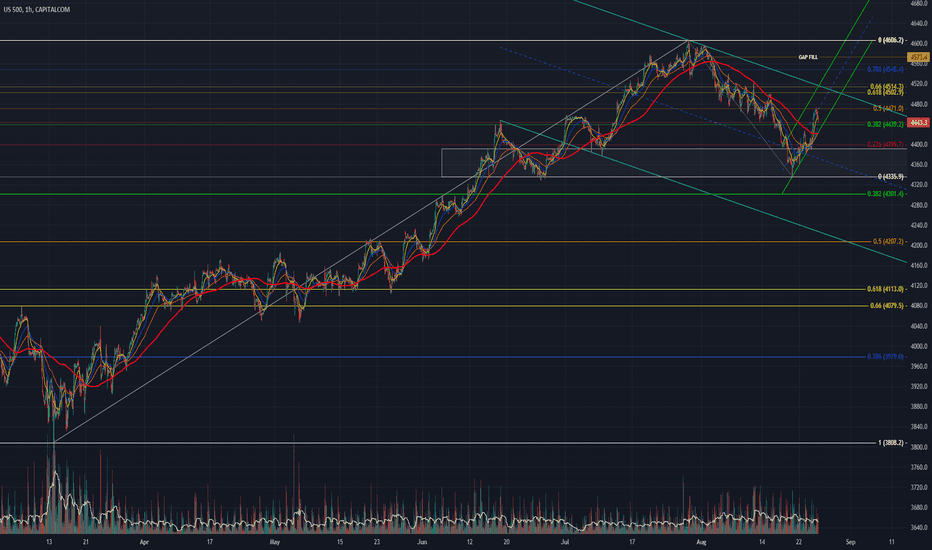The width and height of the screenshot is (932, 550).
Task: Click the 4640.0 price axis tick
Action: 918,24
